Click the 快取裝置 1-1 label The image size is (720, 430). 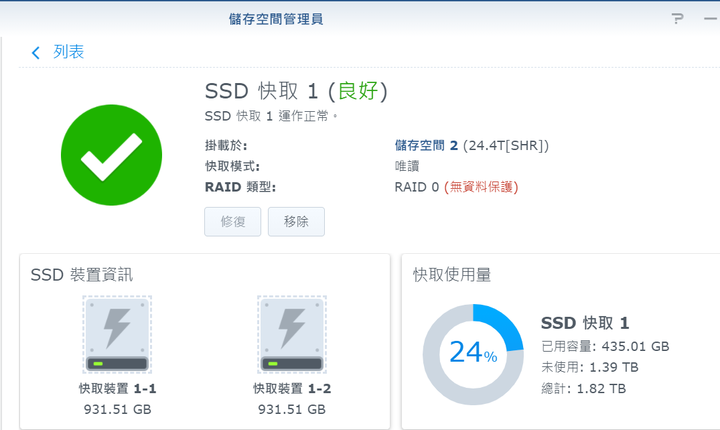118,389
